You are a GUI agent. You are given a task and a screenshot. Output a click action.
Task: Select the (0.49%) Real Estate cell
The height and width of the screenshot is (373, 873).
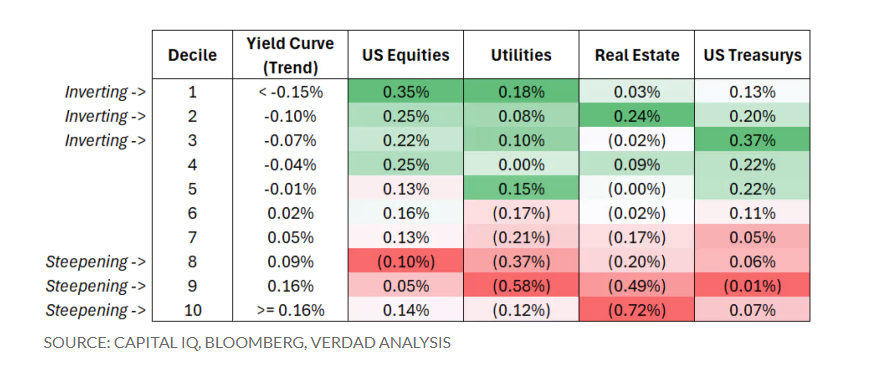click(637, 285)
